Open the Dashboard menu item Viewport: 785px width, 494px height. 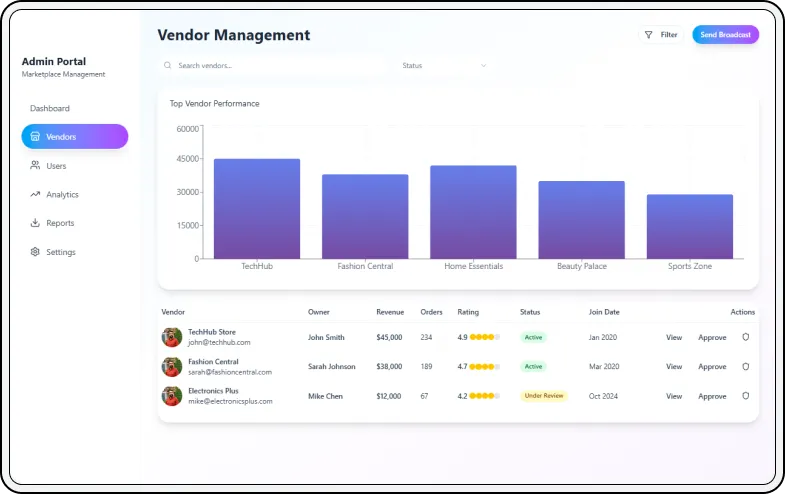coord(50,108)
